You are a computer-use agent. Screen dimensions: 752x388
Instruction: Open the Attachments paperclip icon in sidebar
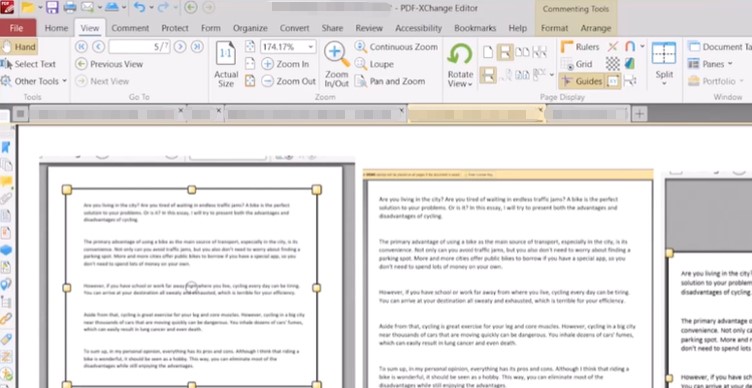(x=6, y=198)
